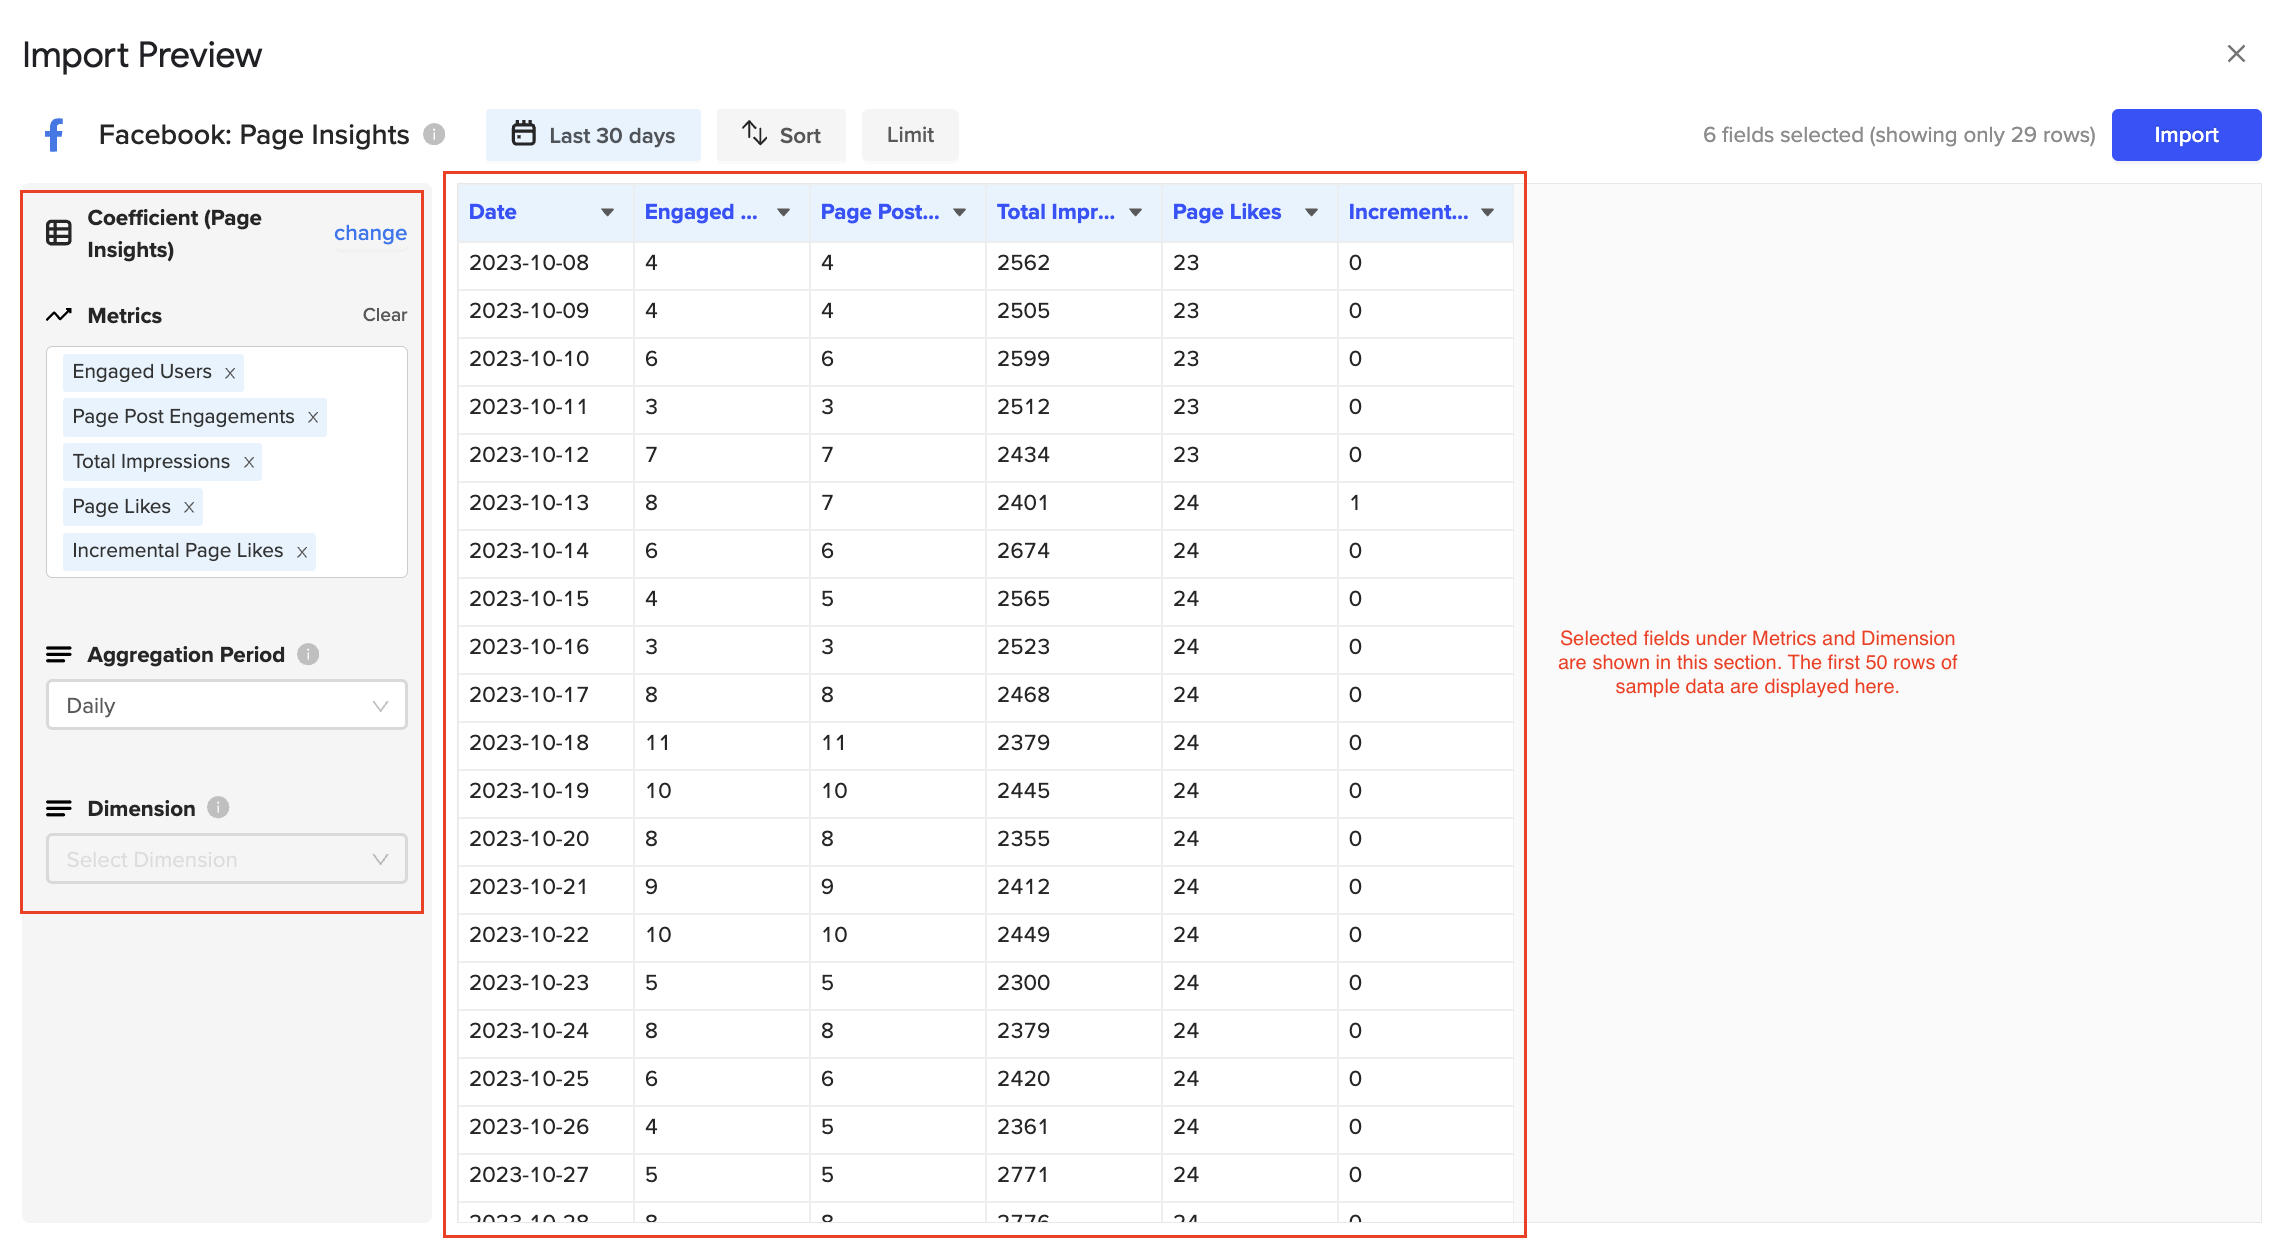Select the 2023-10-08 date cell
This screenshot has width=2292, height=1246.
point(546,263)
